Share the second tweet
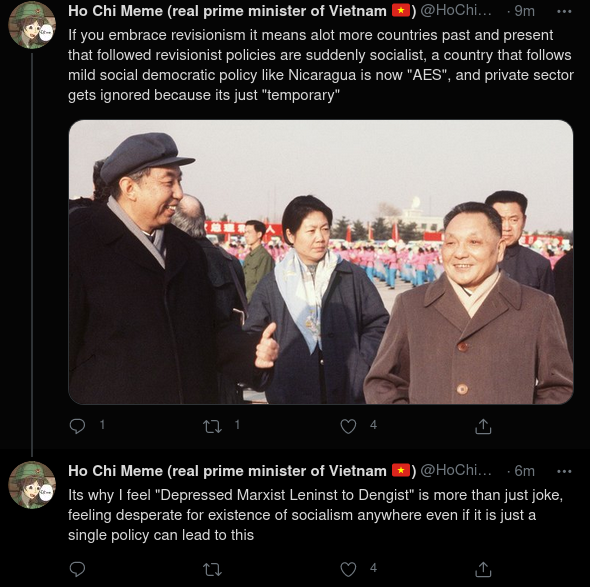The width and height of the screenshot is (590, 587). [x=483, y=569]
